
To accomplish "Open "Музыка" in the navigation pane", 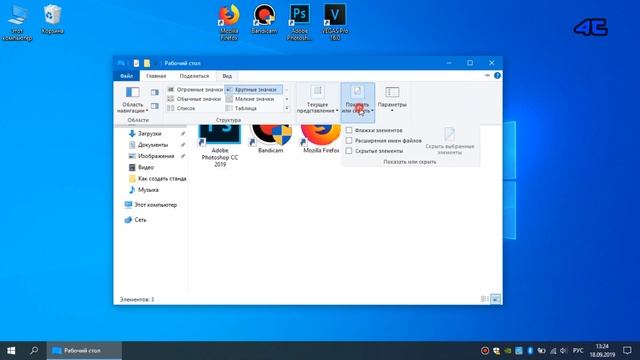I will click(148, 190).
